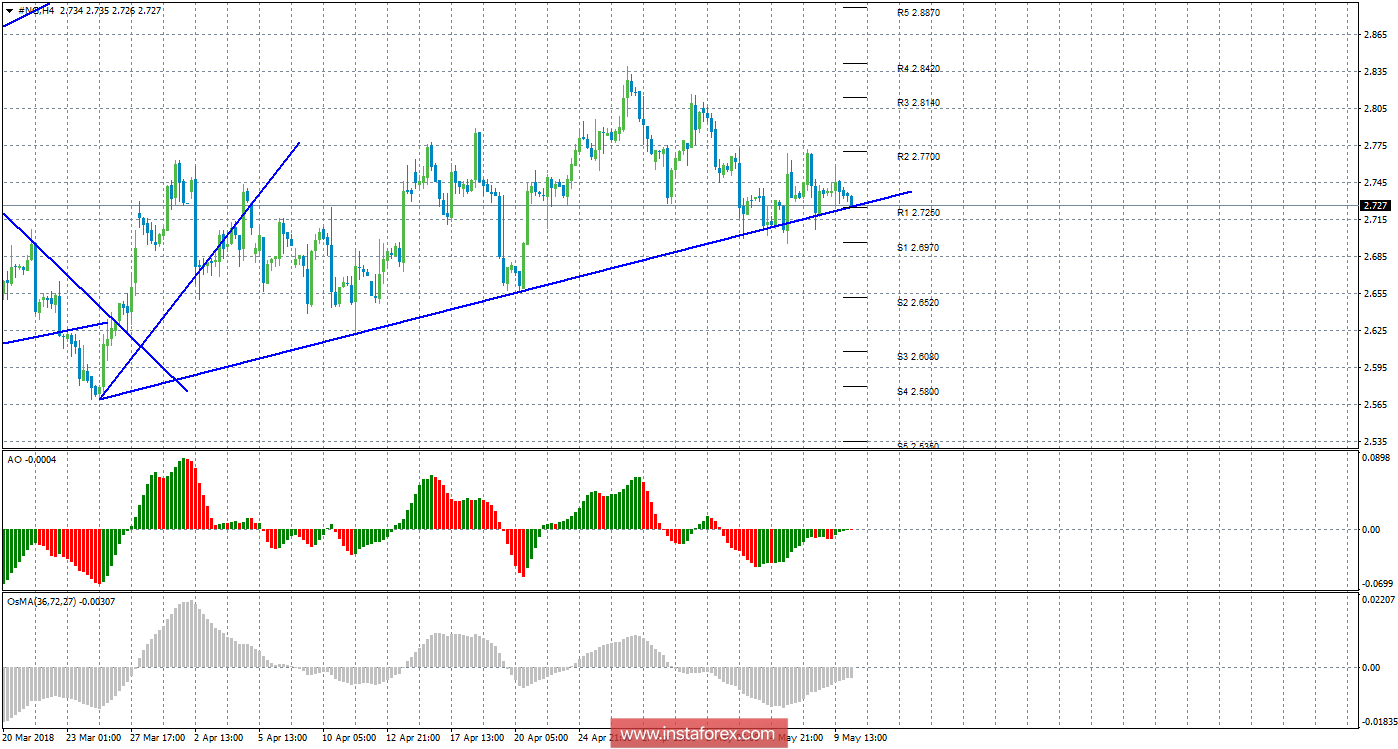Click the S3 2.6080 pivot label
This screenshot has width=1398, height=749.
click(x=918, y=356)
